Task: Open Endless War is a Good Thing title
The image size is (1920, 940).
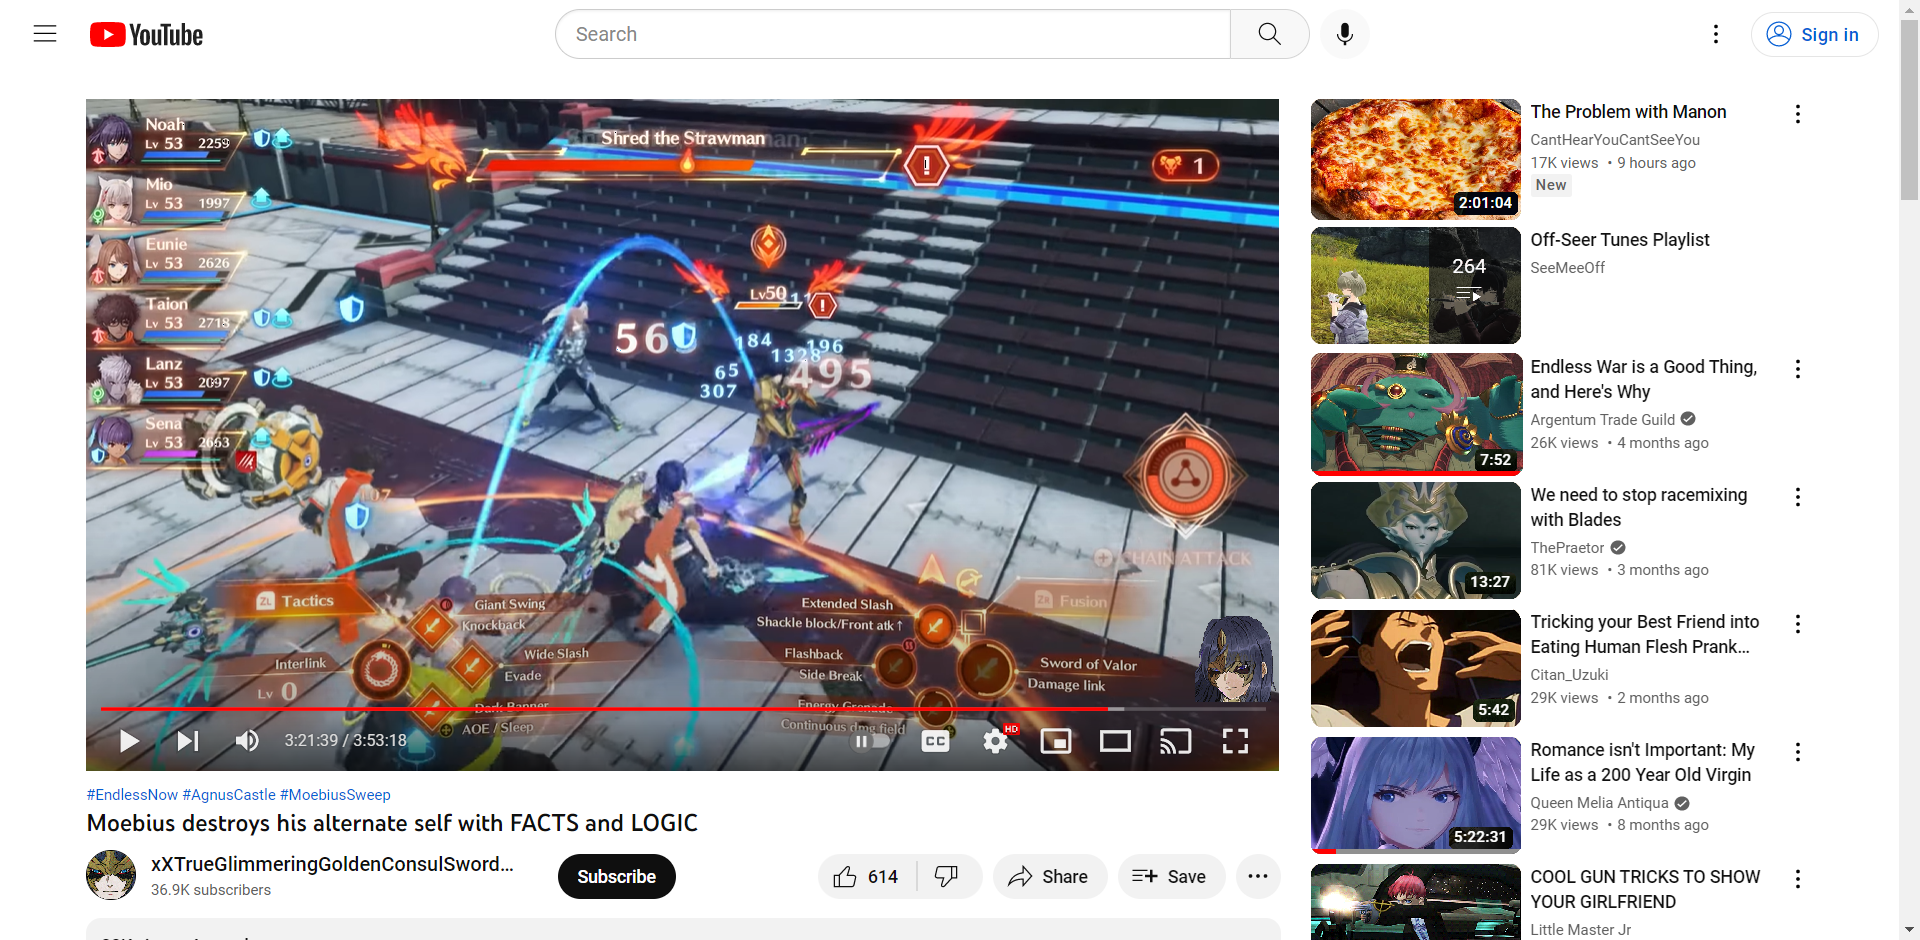Action: (1643, 379)
